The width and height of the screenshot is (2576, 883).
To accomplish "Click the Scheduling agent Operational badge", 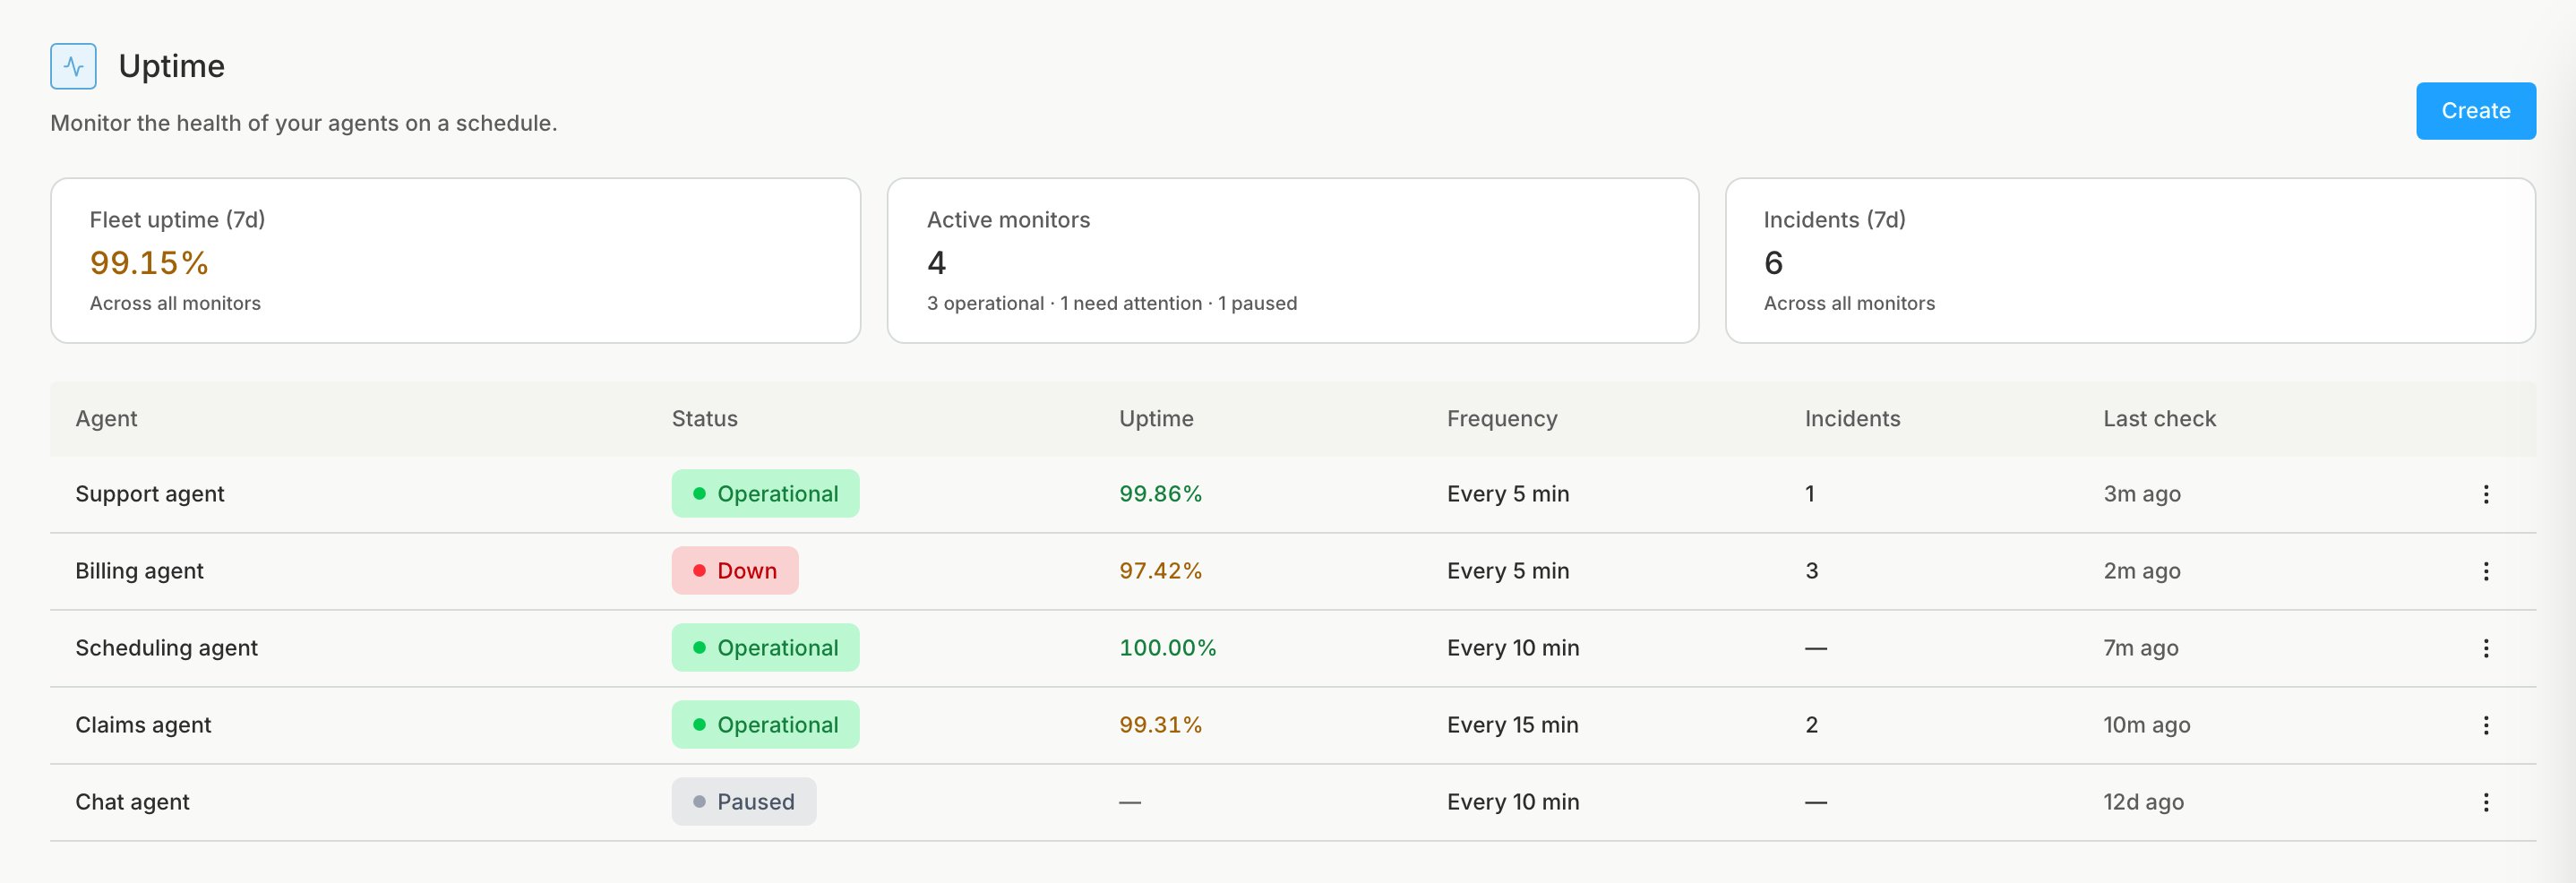I will tap(765, 648).
